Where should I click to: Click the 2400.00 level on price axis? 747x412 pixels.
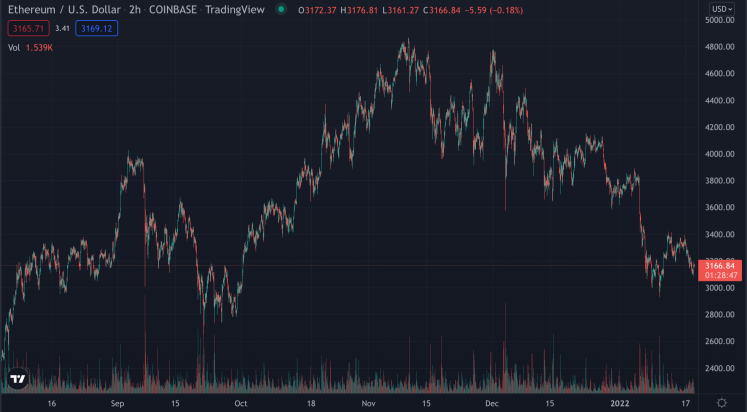(720, 368)
